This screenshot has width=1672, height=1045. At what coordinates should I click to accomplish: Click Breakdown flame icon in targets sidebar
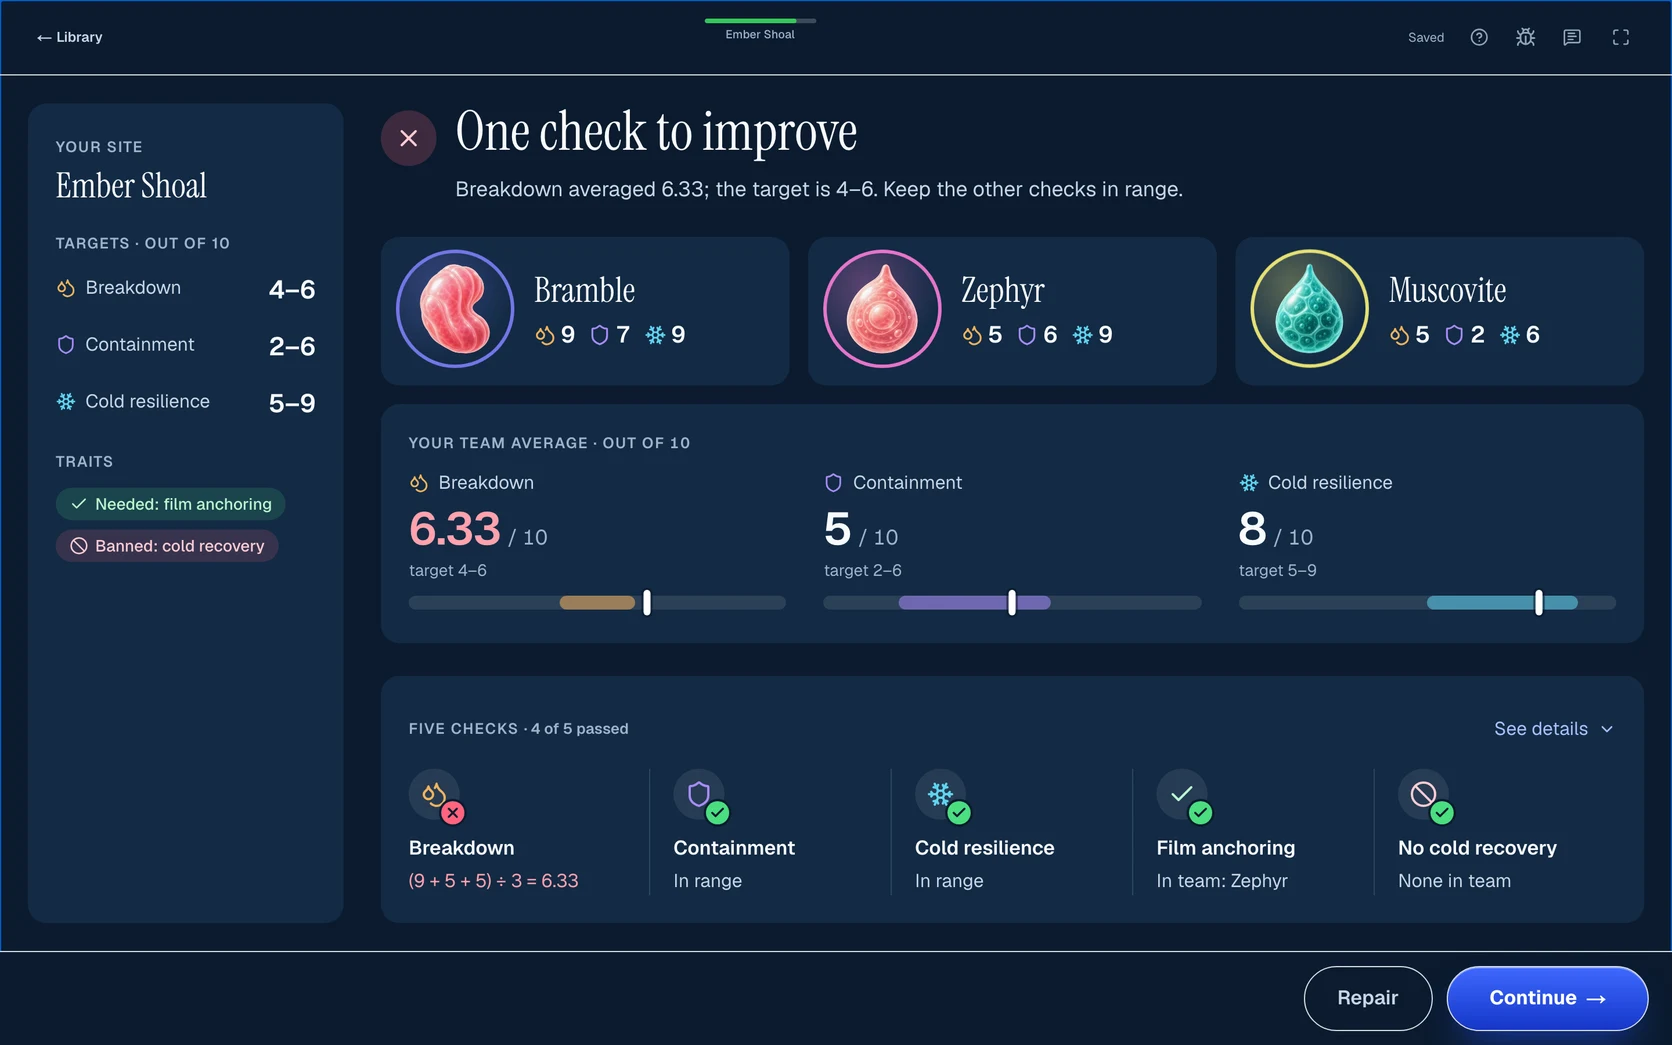pyautogui.click(x=66, y=288)
